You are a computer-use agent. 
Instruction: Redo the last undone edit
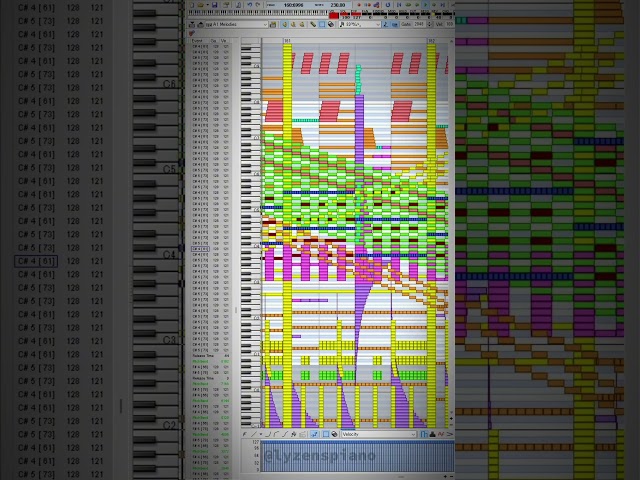click(258, 5)
